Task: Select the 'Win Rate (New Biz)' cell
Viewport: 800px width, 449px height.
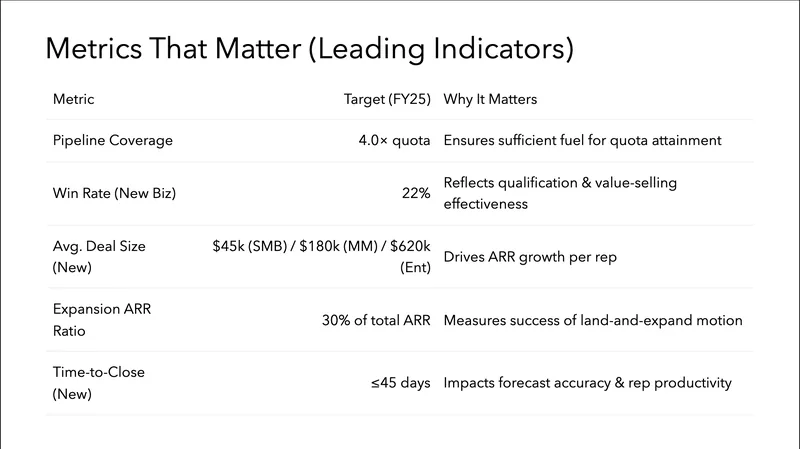Action: point(117,193)
